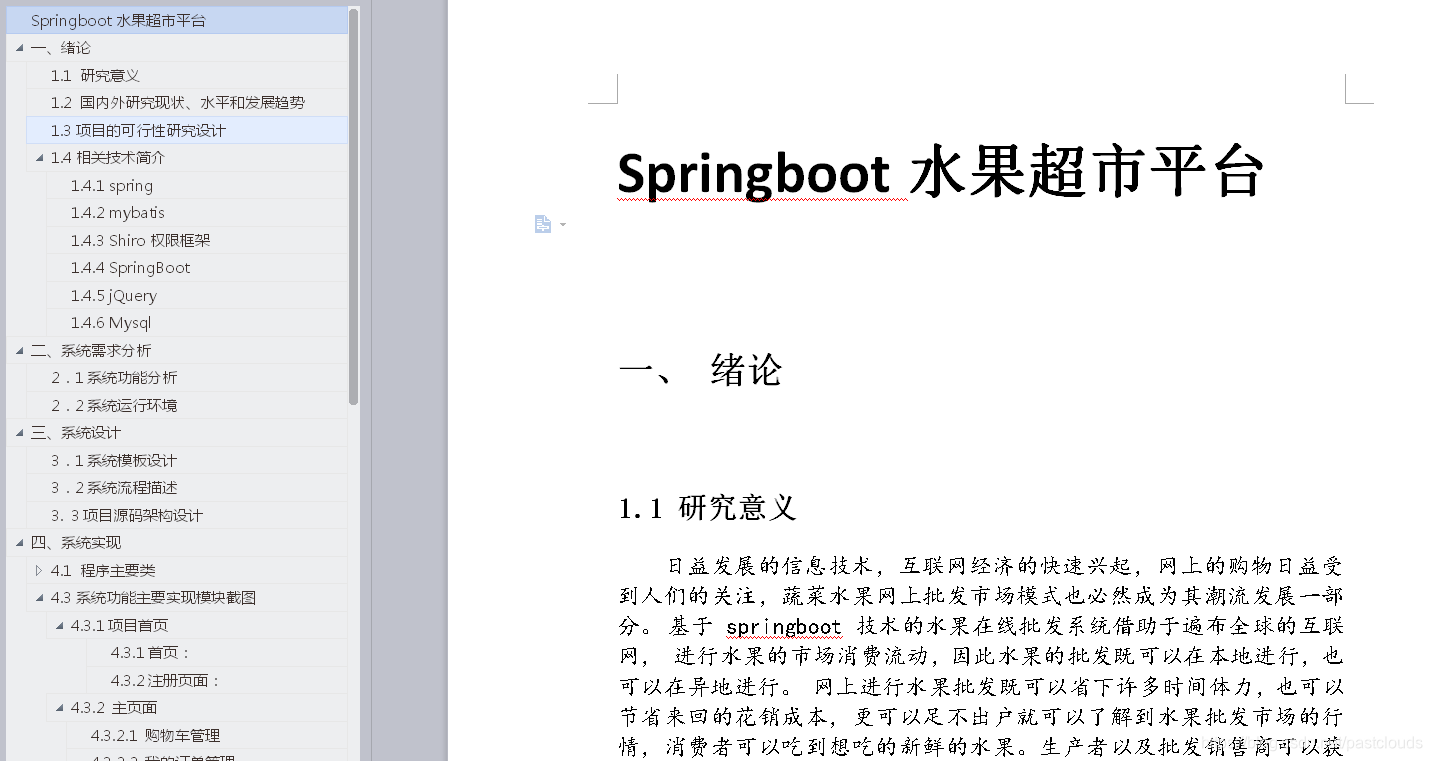Collapse the 4.3 系统功能主要实现模块截图 node
The image size is (1432, 761).
point(40,598)
